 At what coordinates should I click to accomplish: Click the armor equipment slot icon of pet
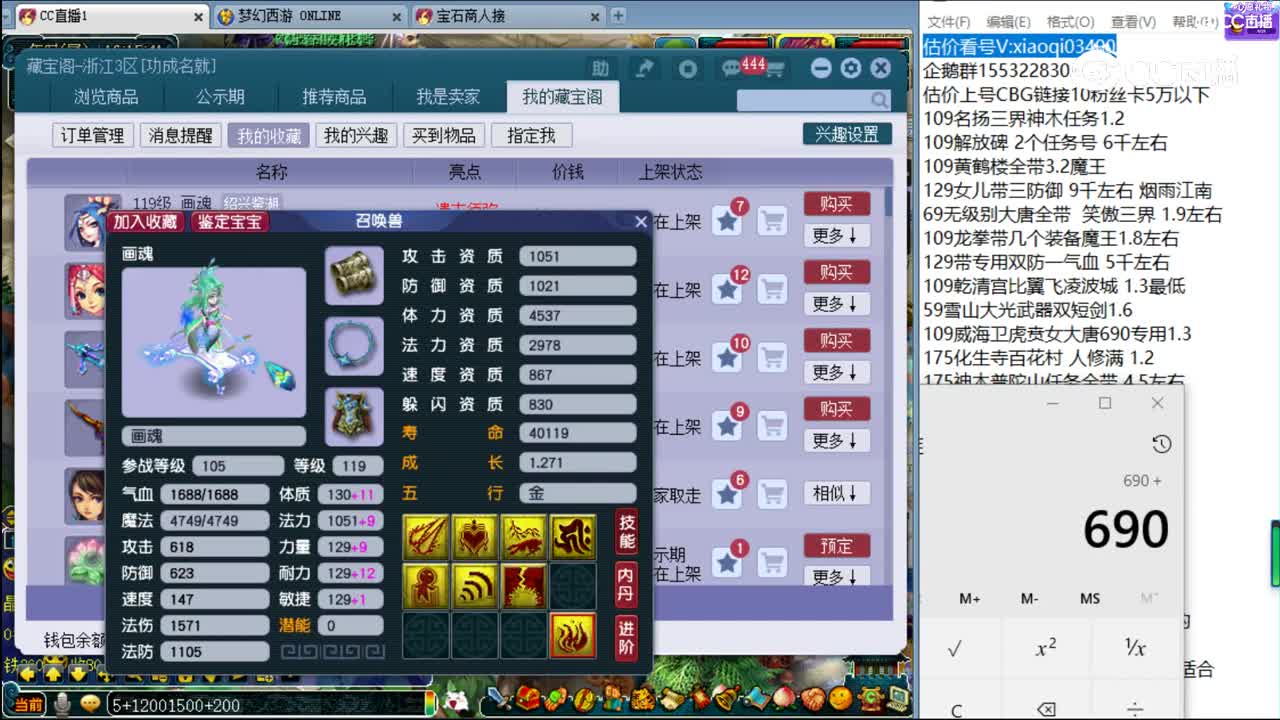tap(354, 417)
